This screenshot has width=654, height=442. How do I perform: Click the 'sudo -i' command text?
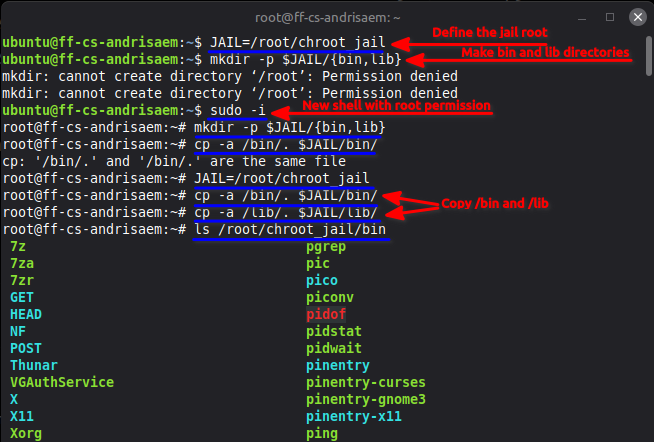click(238, 110)
